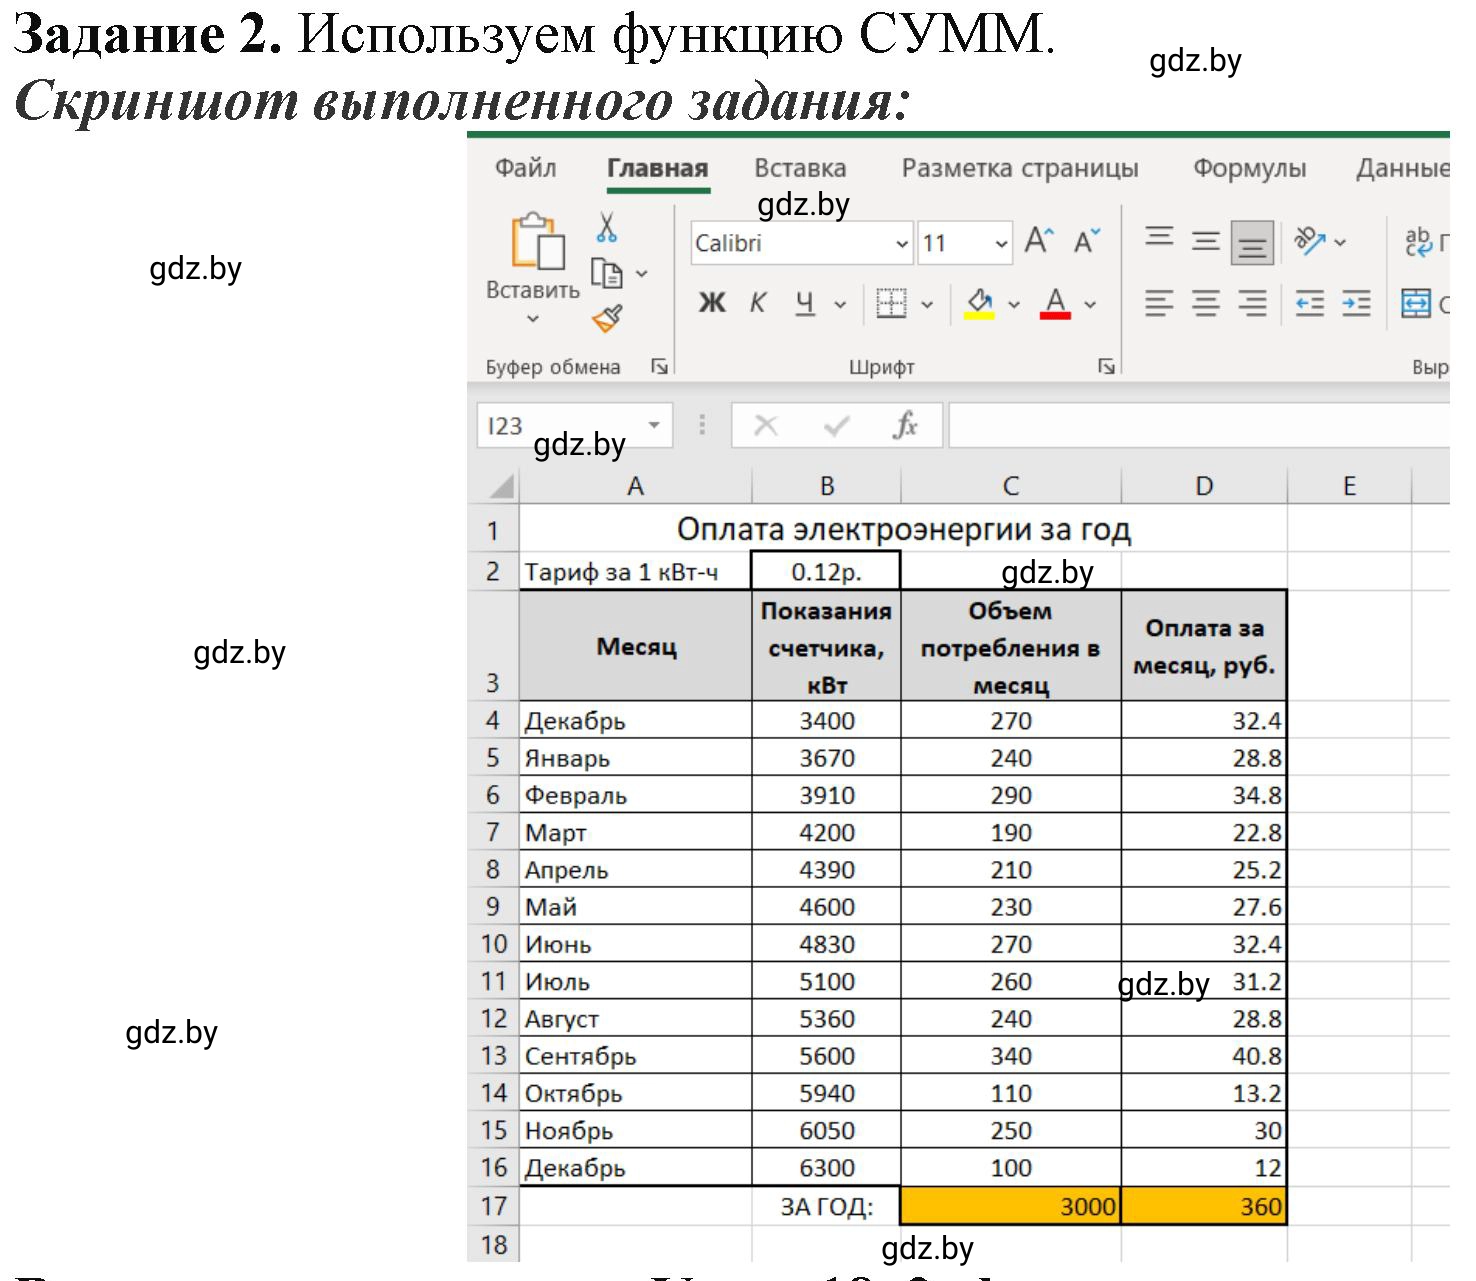Screen dimensions: 1476x1281
Task: Click the formula bar Enter checkmark
Action: (836, 426)
